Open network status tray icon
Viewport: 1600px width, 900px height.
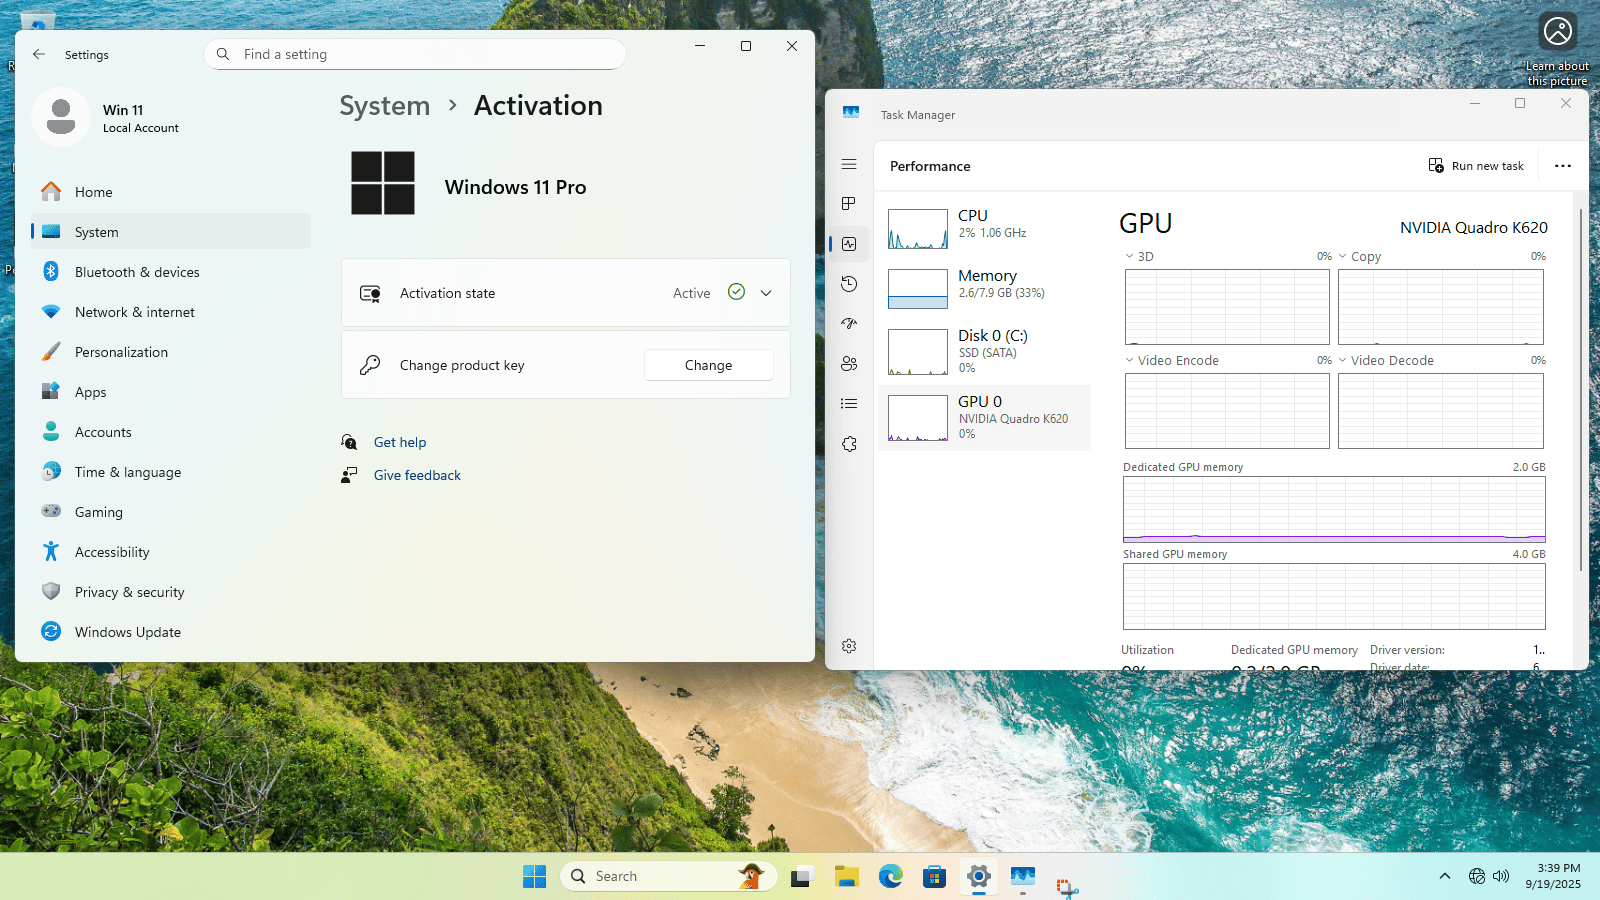(x=1477, y=876)
